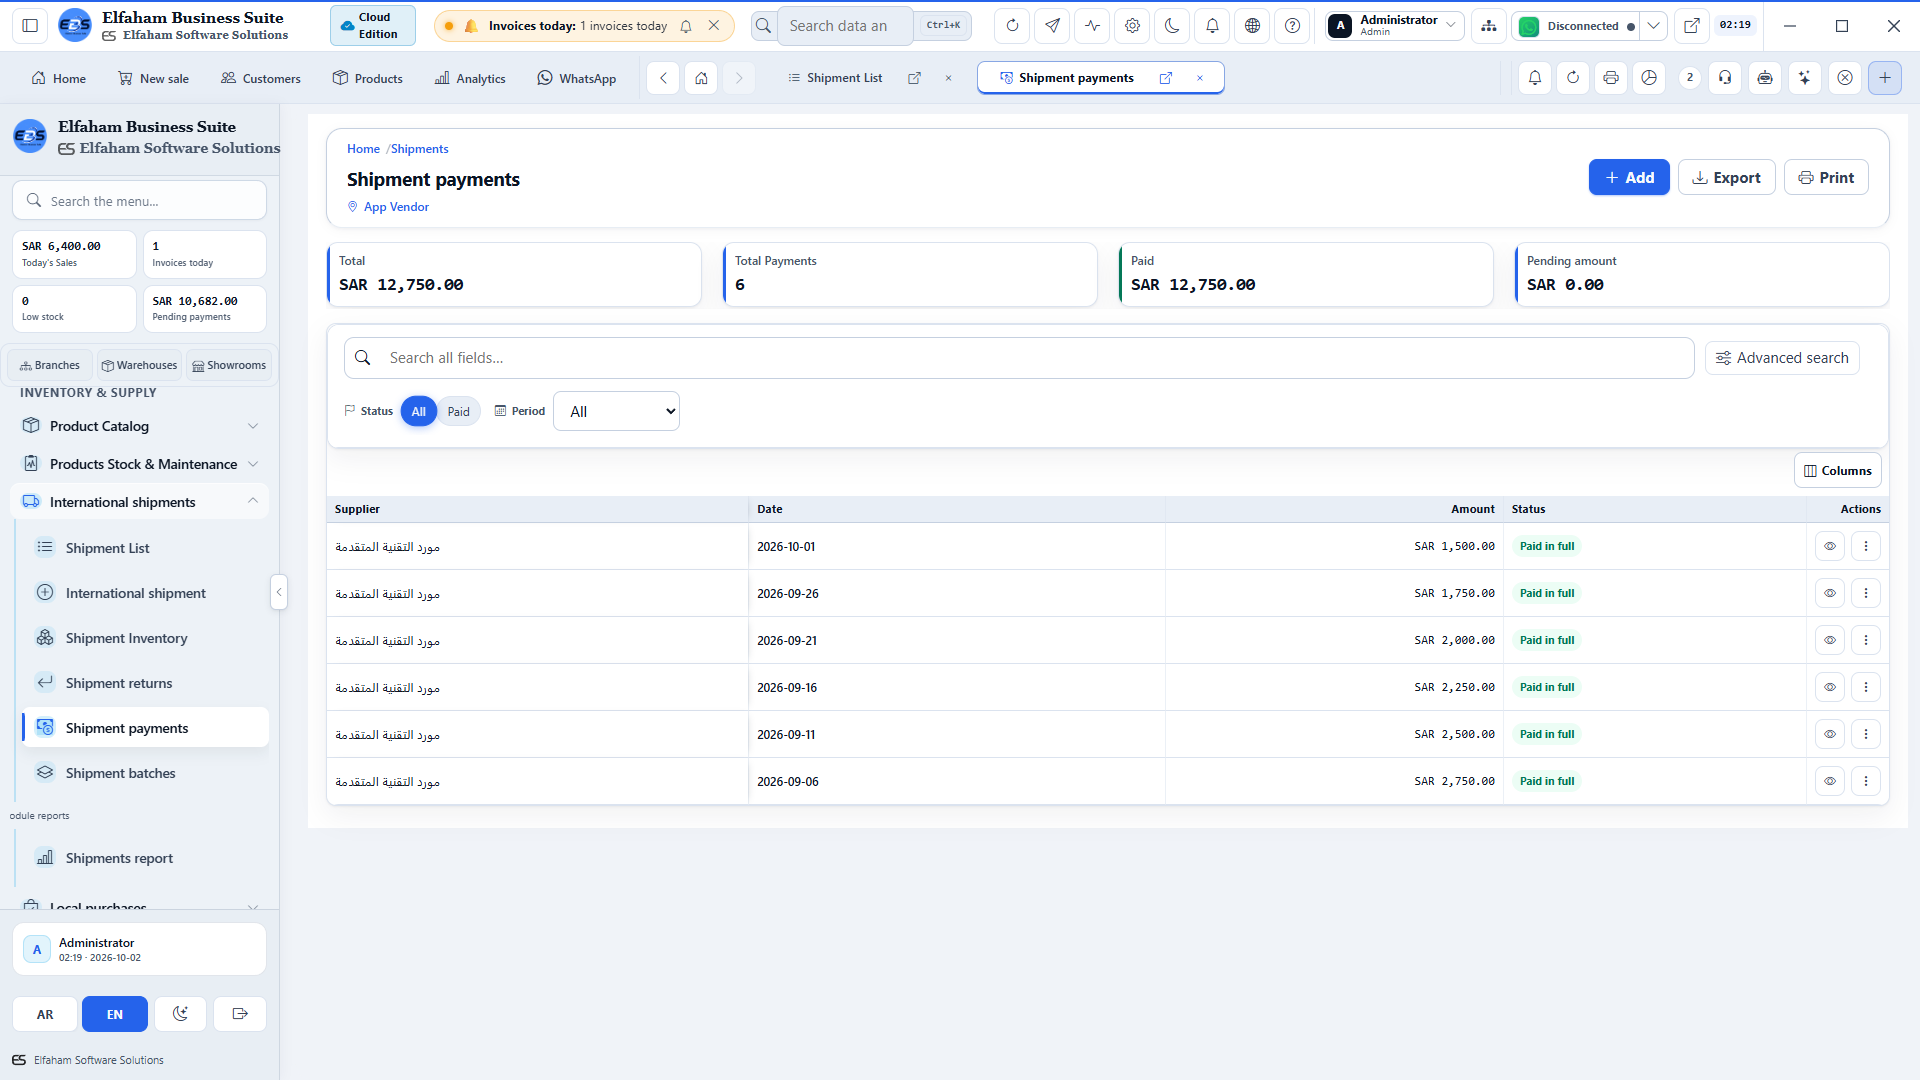Click the home icon beside back arrow
Image resolution: width=1920 pixels, height=1080 pixels.
702,78
